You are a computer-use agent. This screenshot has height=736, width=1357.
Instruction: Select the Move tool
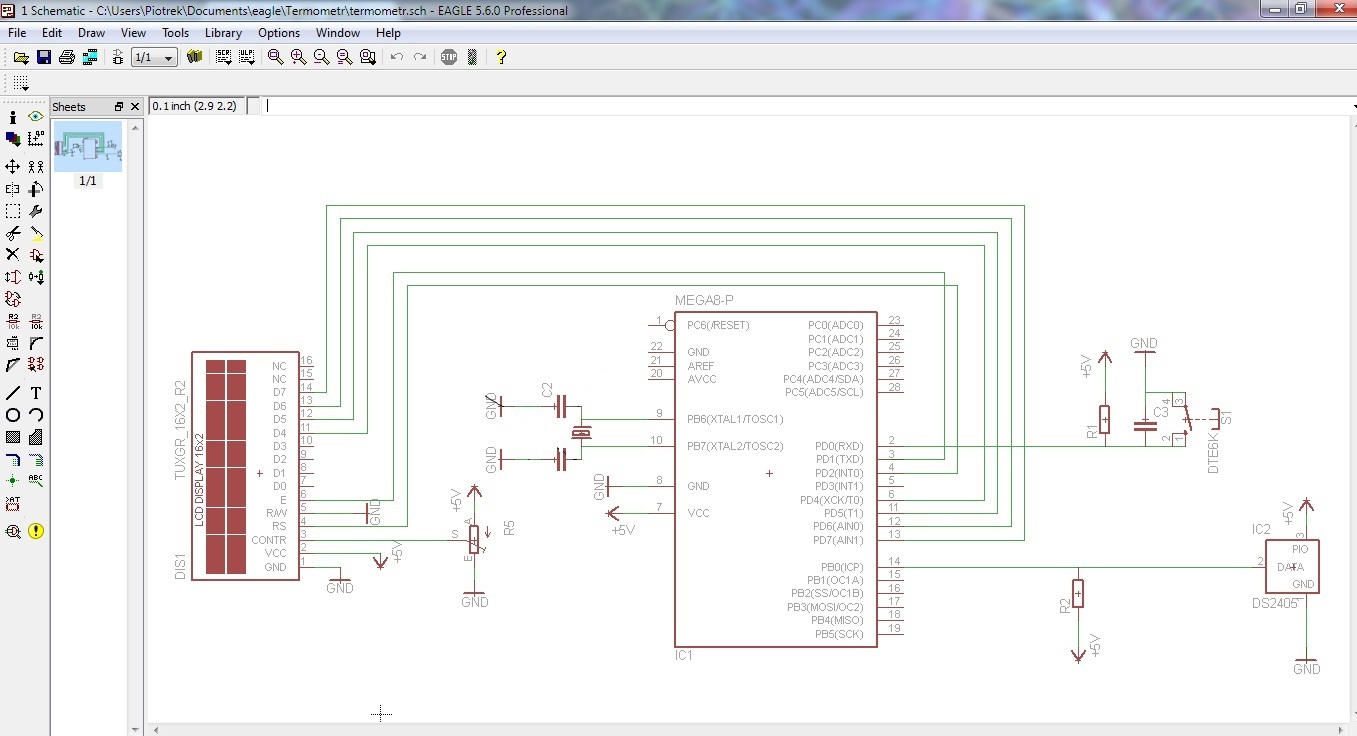13,166
